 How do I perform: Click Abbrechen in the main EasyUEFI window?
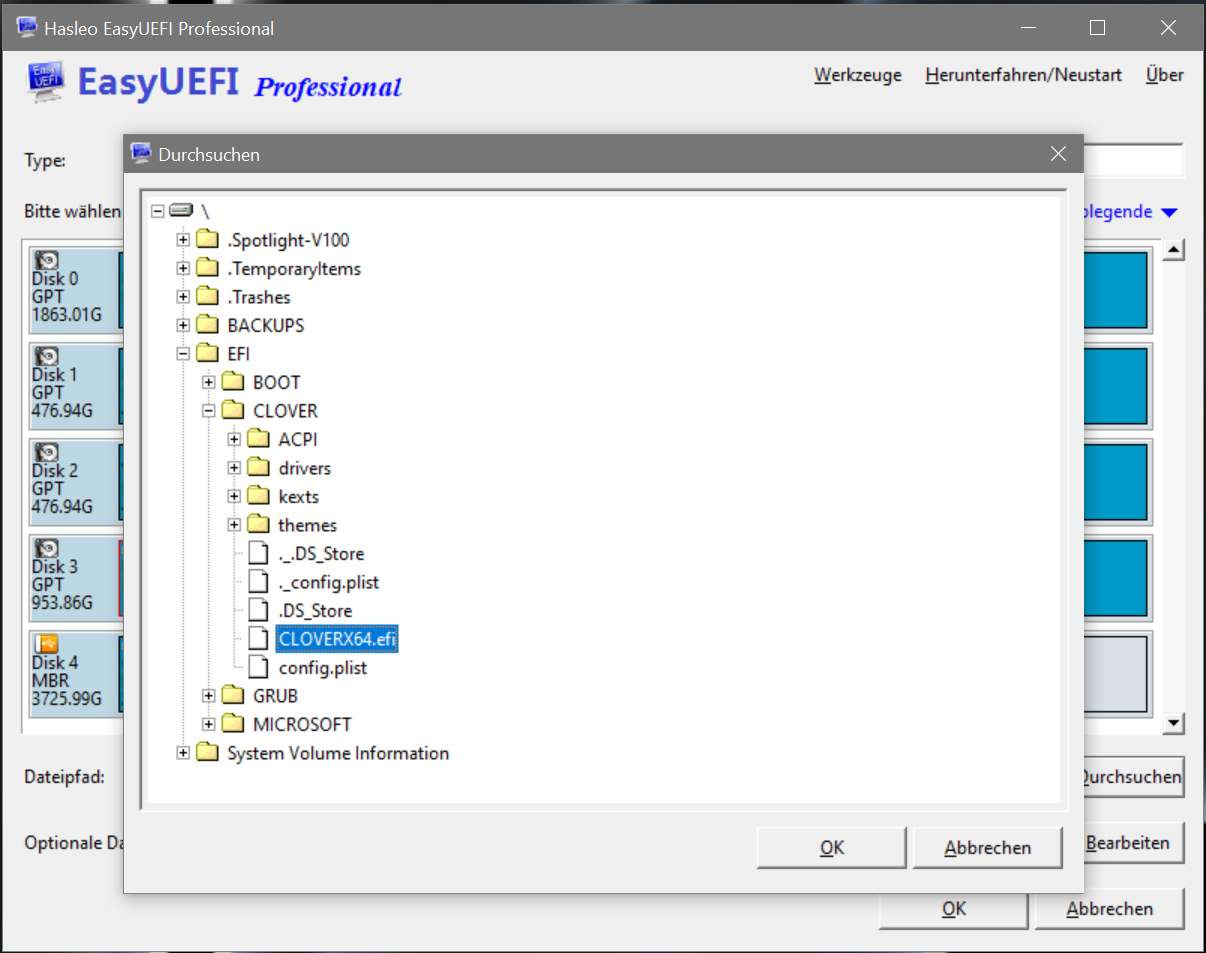click(1110, 909)
